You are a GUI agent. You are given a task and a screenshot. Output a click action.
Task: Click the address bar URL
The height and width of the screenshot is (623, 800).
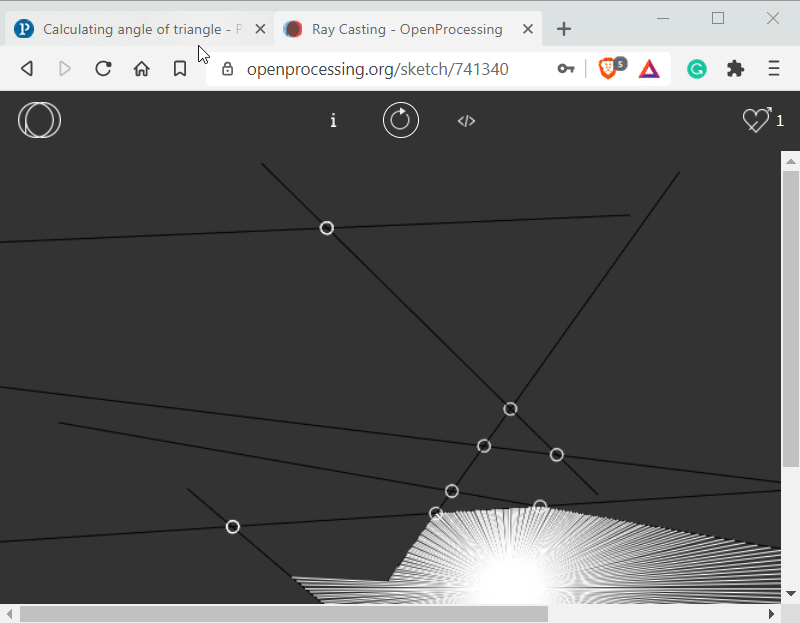pyautogui.click(x=378, y=69)
